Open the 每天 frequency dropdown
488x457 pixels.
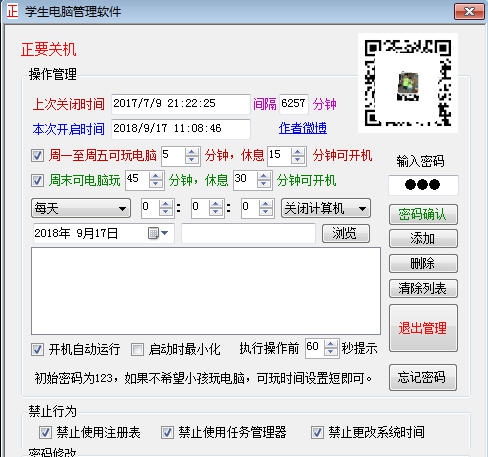click(x=81, y=208)
